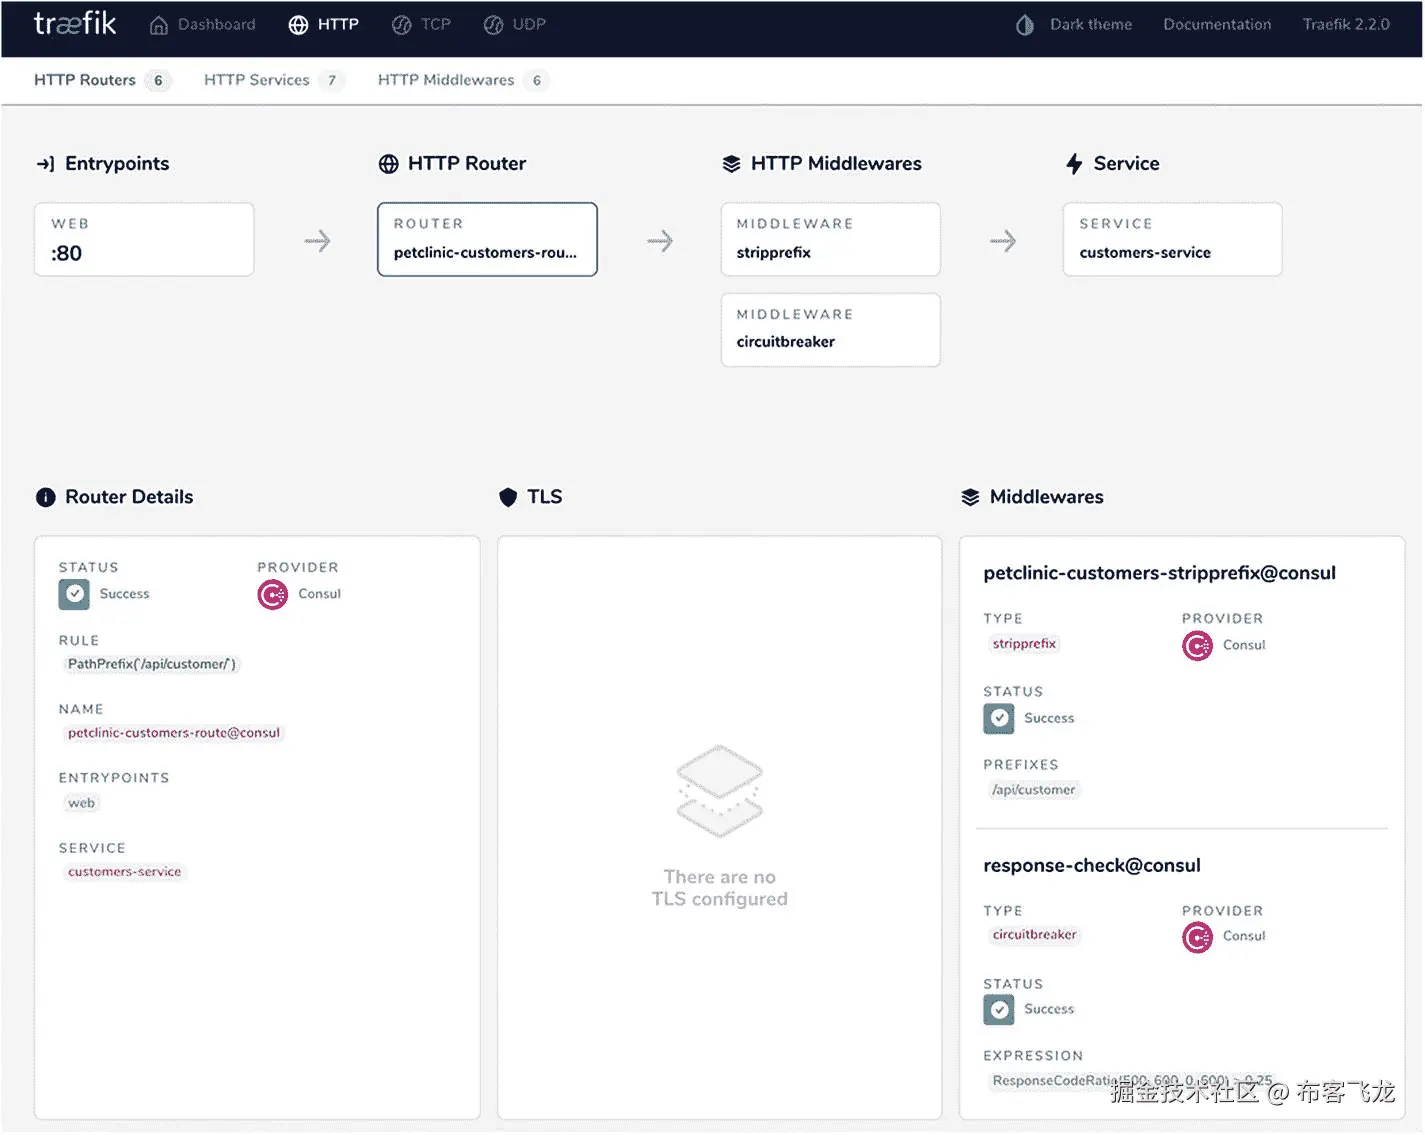The height and width of the screenshot is (1135, 1425).
Task: Click the response-check success status icon
Action: click(x=999, y=1010)
